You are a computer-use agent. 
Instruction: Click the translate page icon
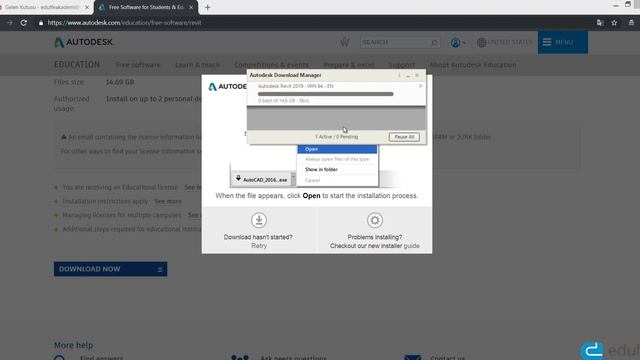[599, 23]
